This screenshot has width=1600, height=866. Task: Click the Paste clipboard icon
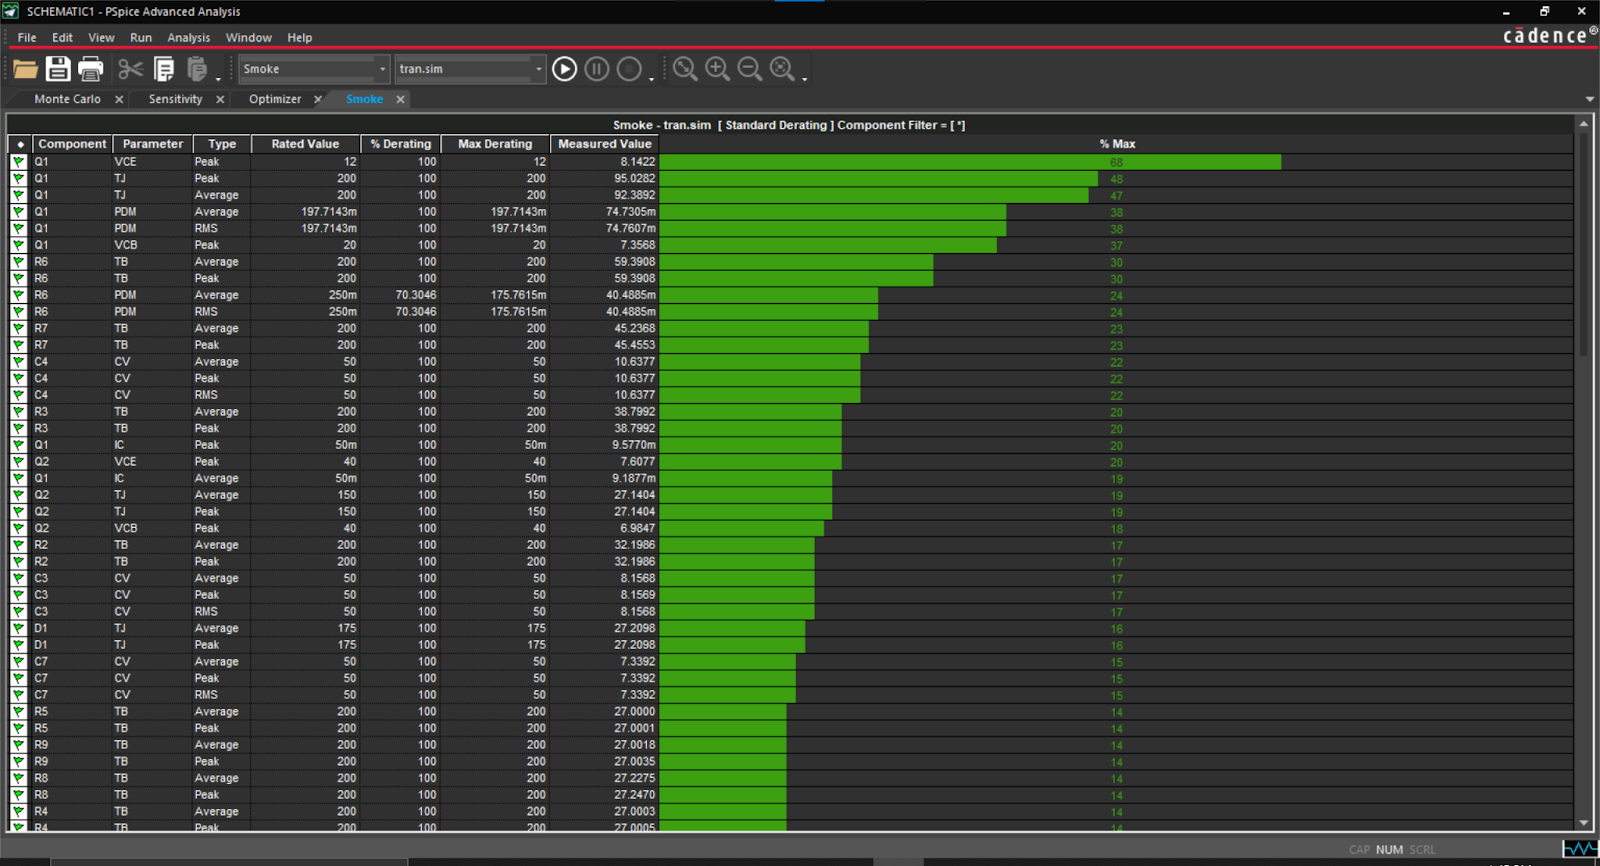(197, 69)
